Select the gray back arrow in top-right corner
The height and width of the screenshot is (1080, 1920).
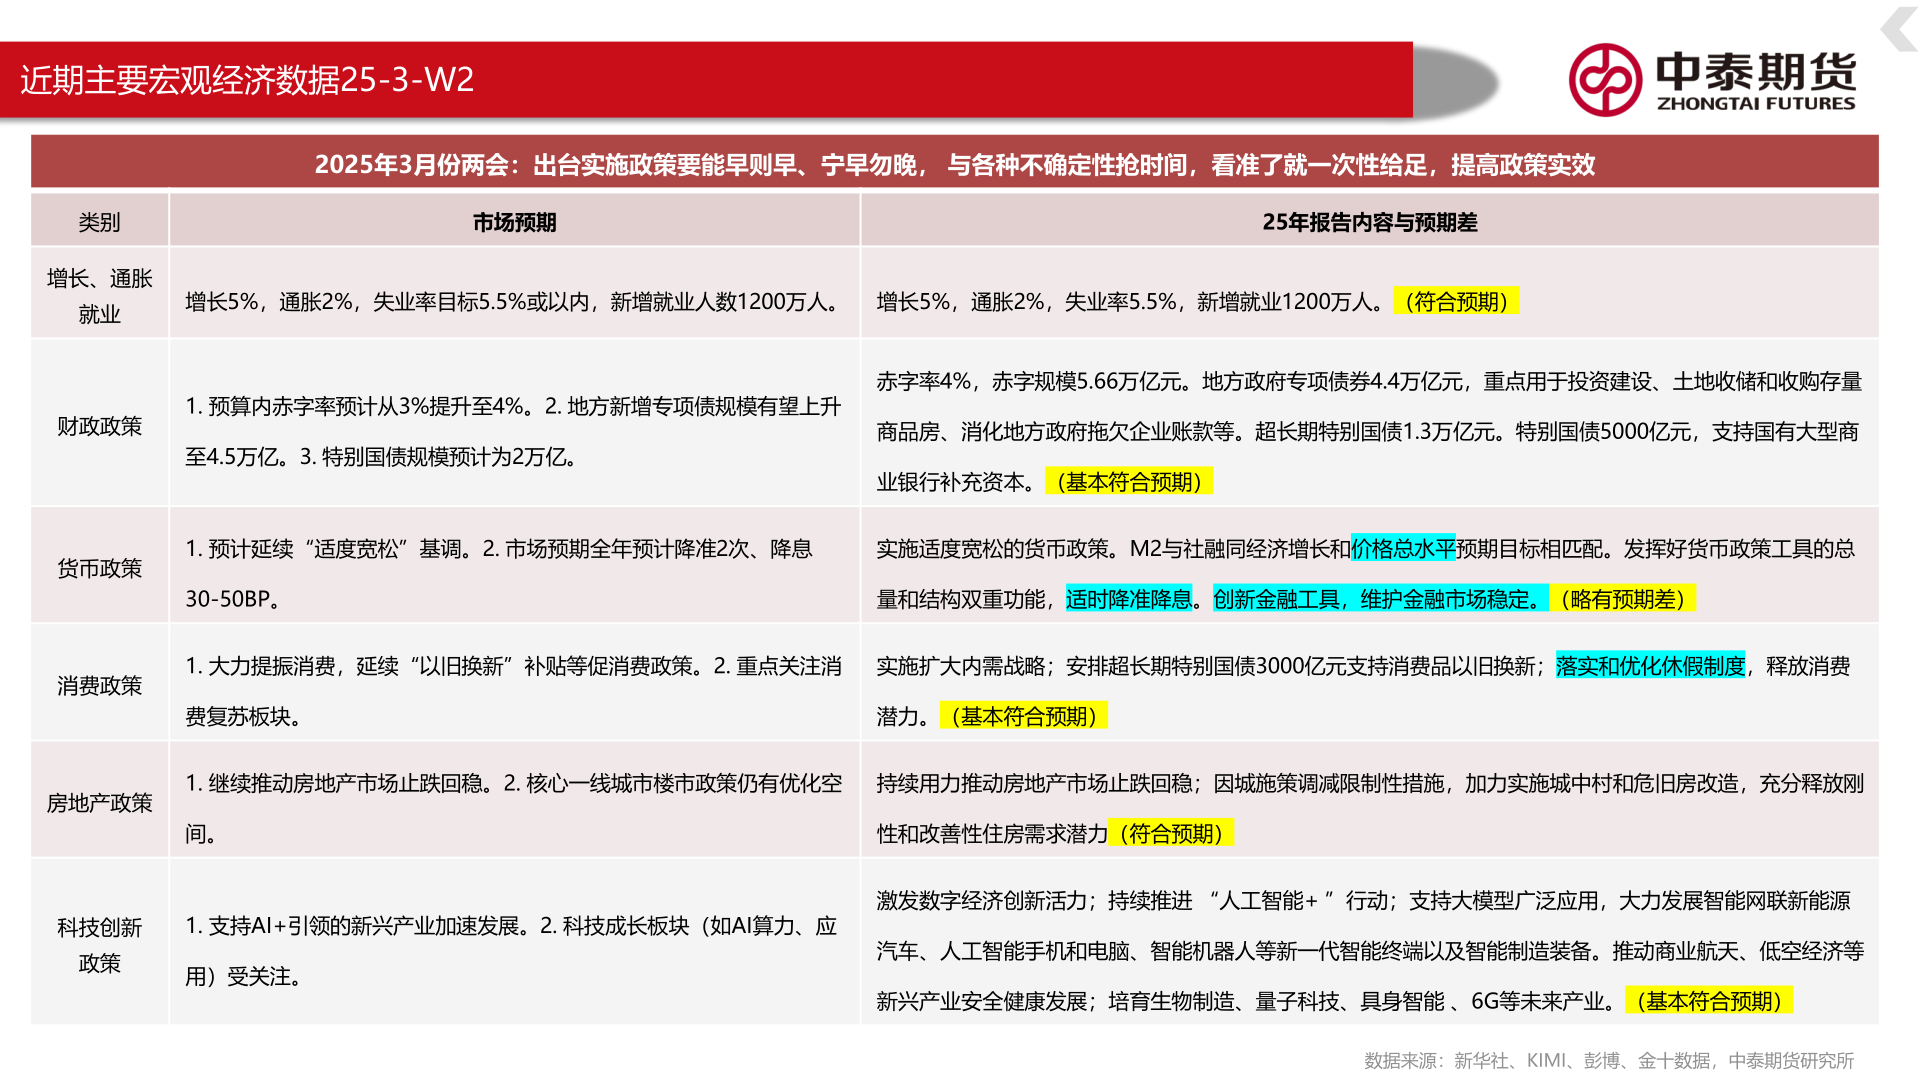click(1899, 30)
